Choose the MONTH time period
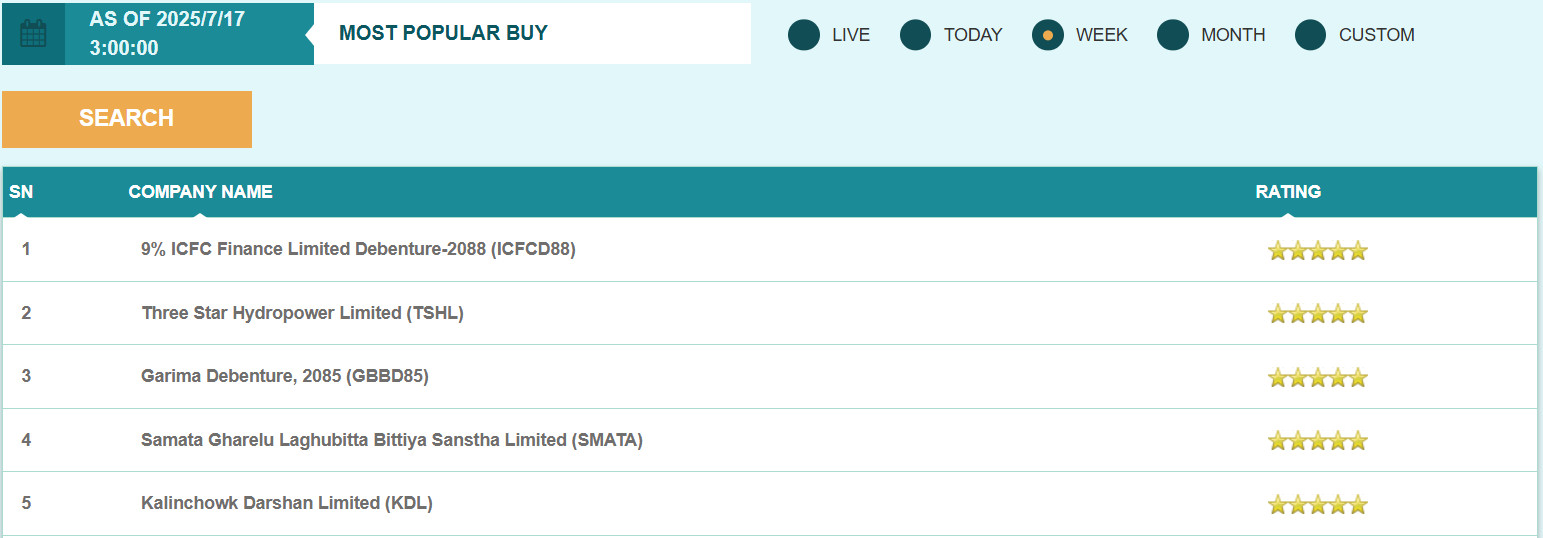 (1173, 35)
